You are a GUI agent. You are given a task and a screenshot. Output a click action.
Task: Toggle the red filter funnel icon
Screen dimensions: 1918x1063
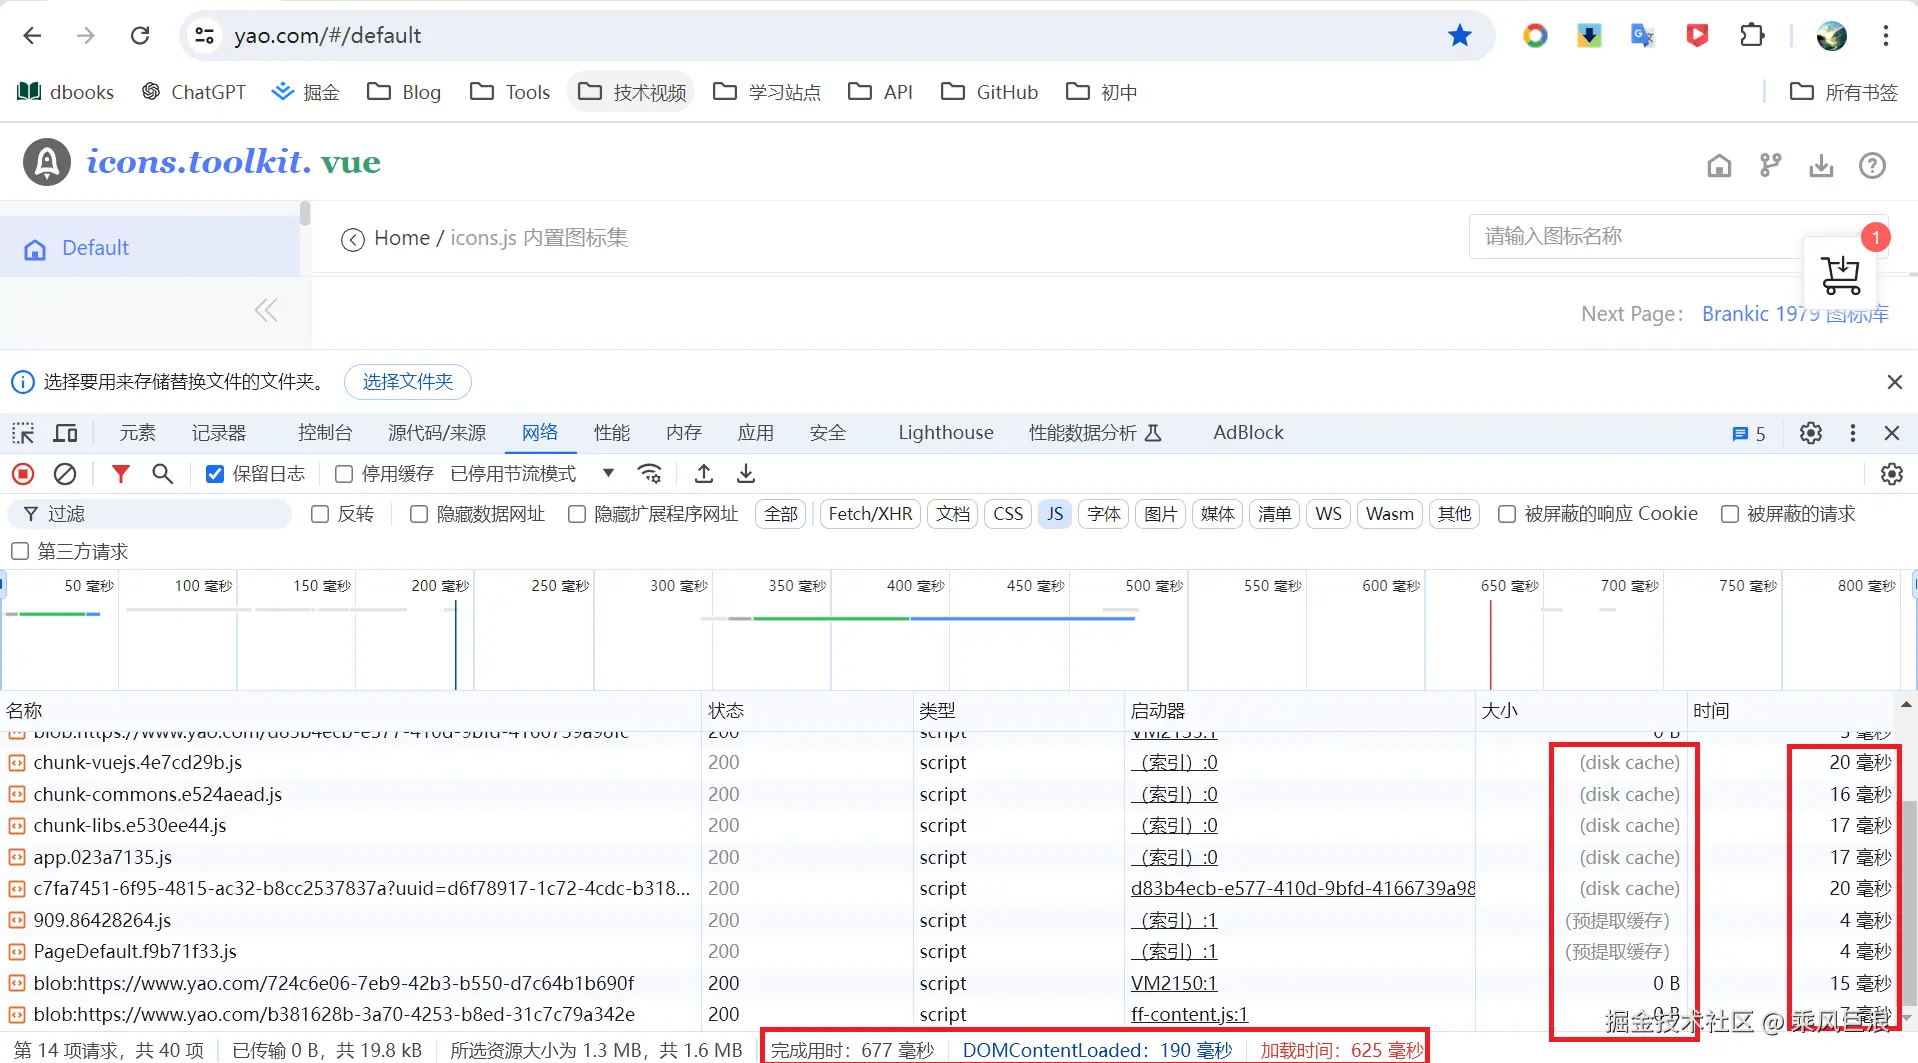120,474
